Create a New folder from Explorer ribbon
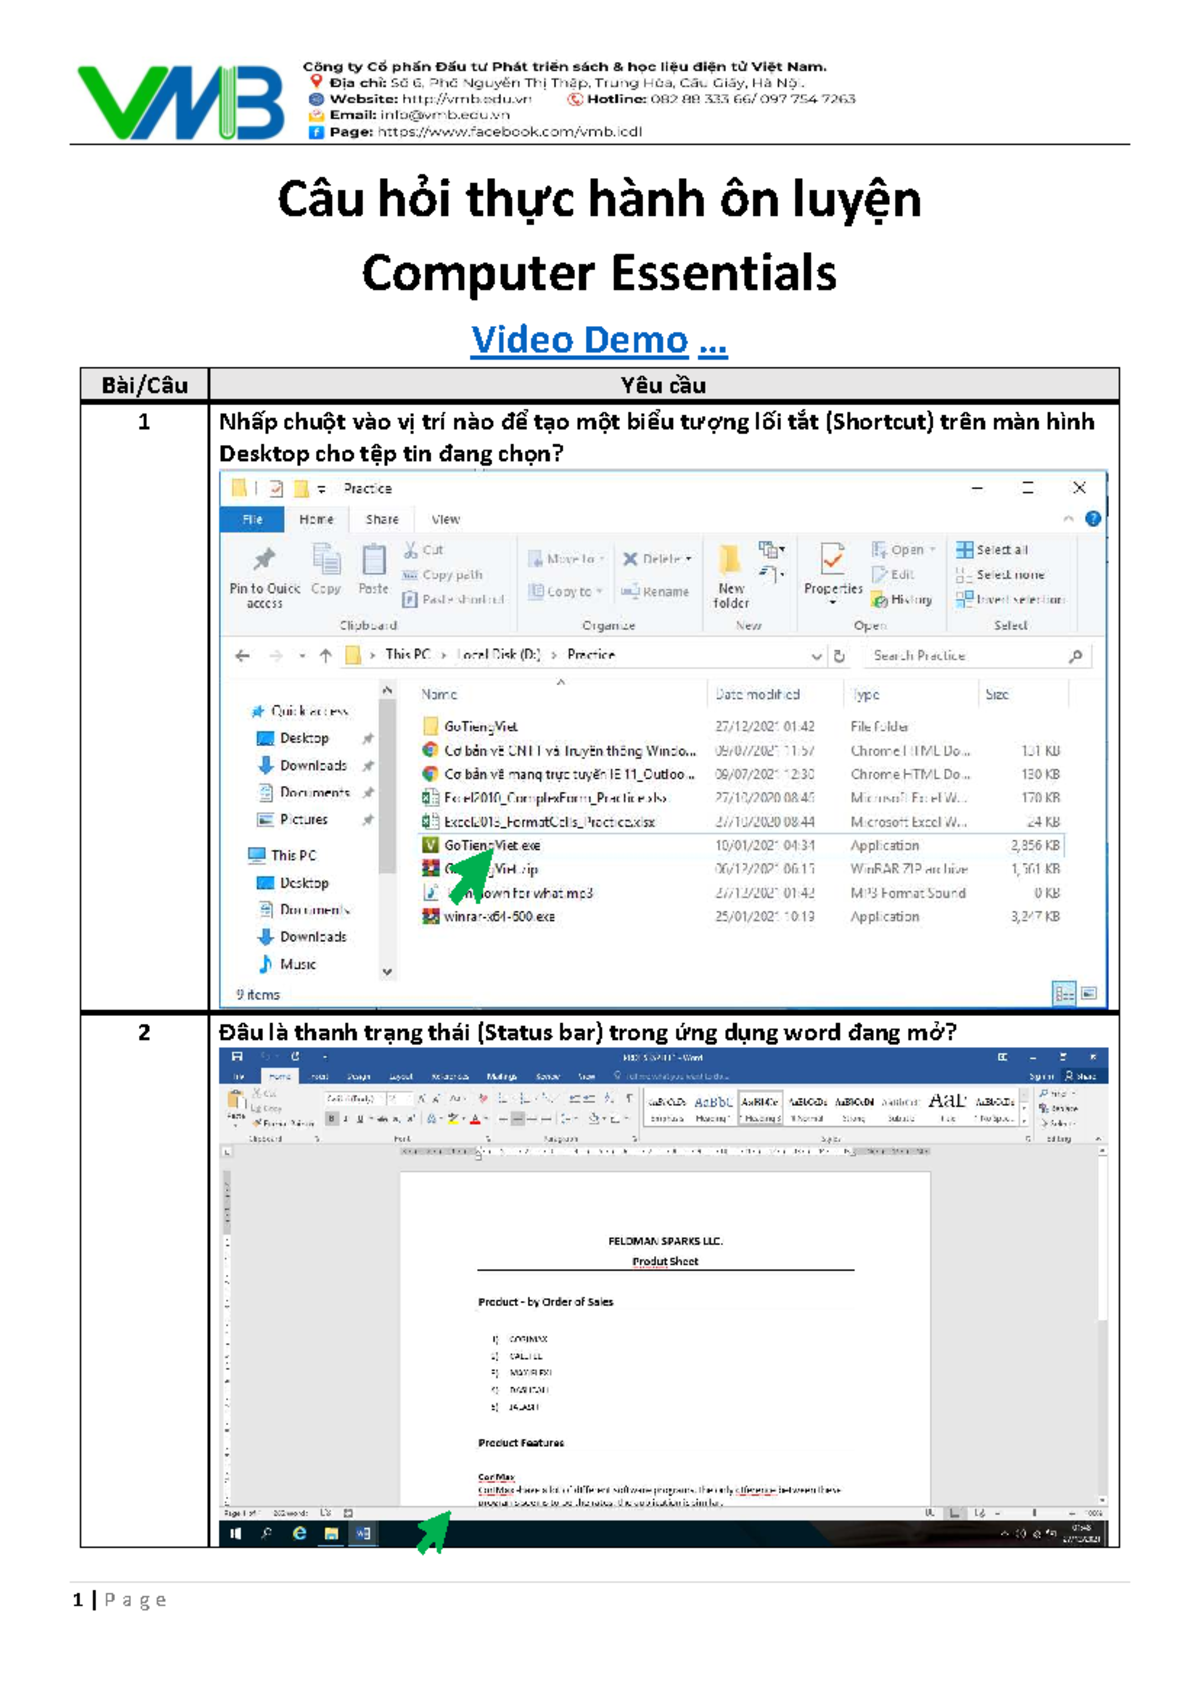Image resolution: width=1200 pixels, height=1696 pixels. tap(731, 576)
